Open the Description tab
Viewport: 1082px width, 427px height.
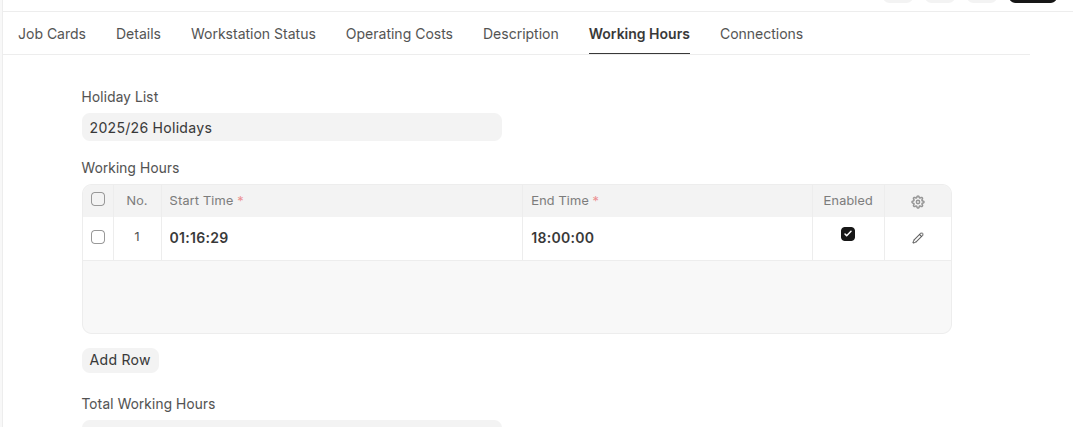(x=520, y=34)
